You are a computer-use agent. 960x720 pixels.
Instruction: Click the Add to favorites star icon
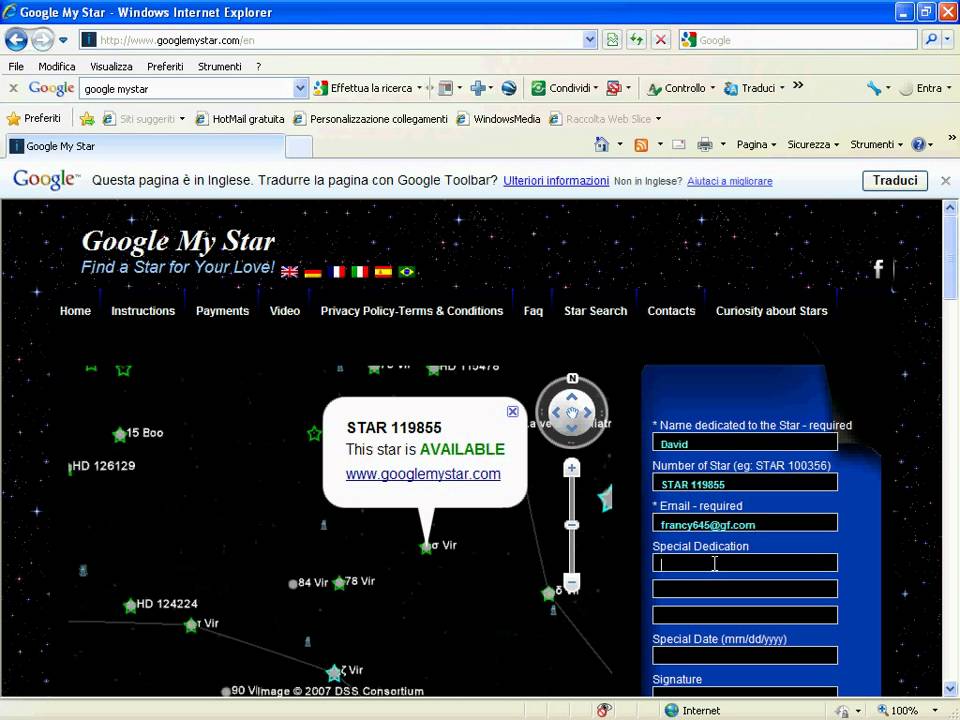[87, 119]
